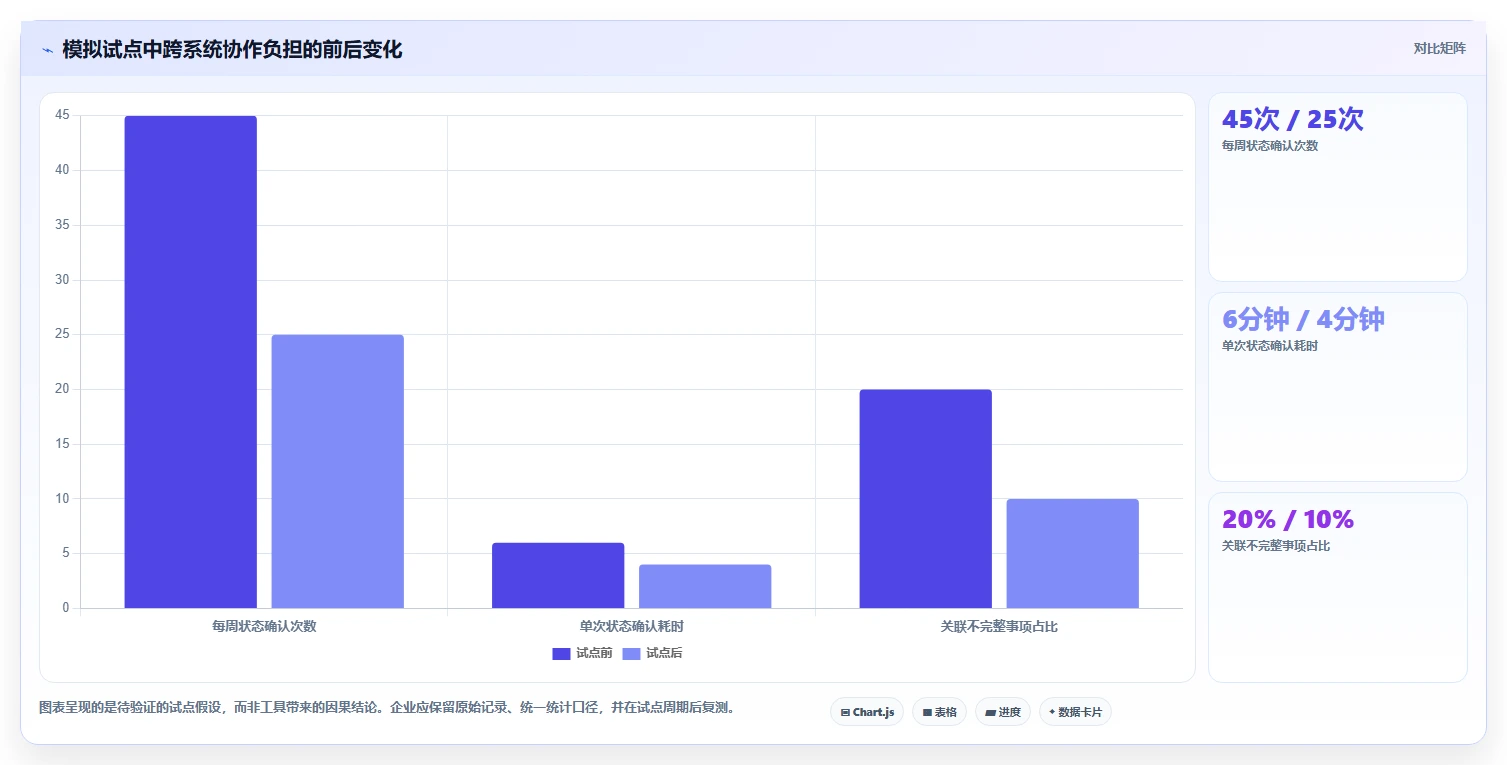Click the 试点后 bar for 关联不完整事项占比
1507x765 pixels.
[1073, 553]
